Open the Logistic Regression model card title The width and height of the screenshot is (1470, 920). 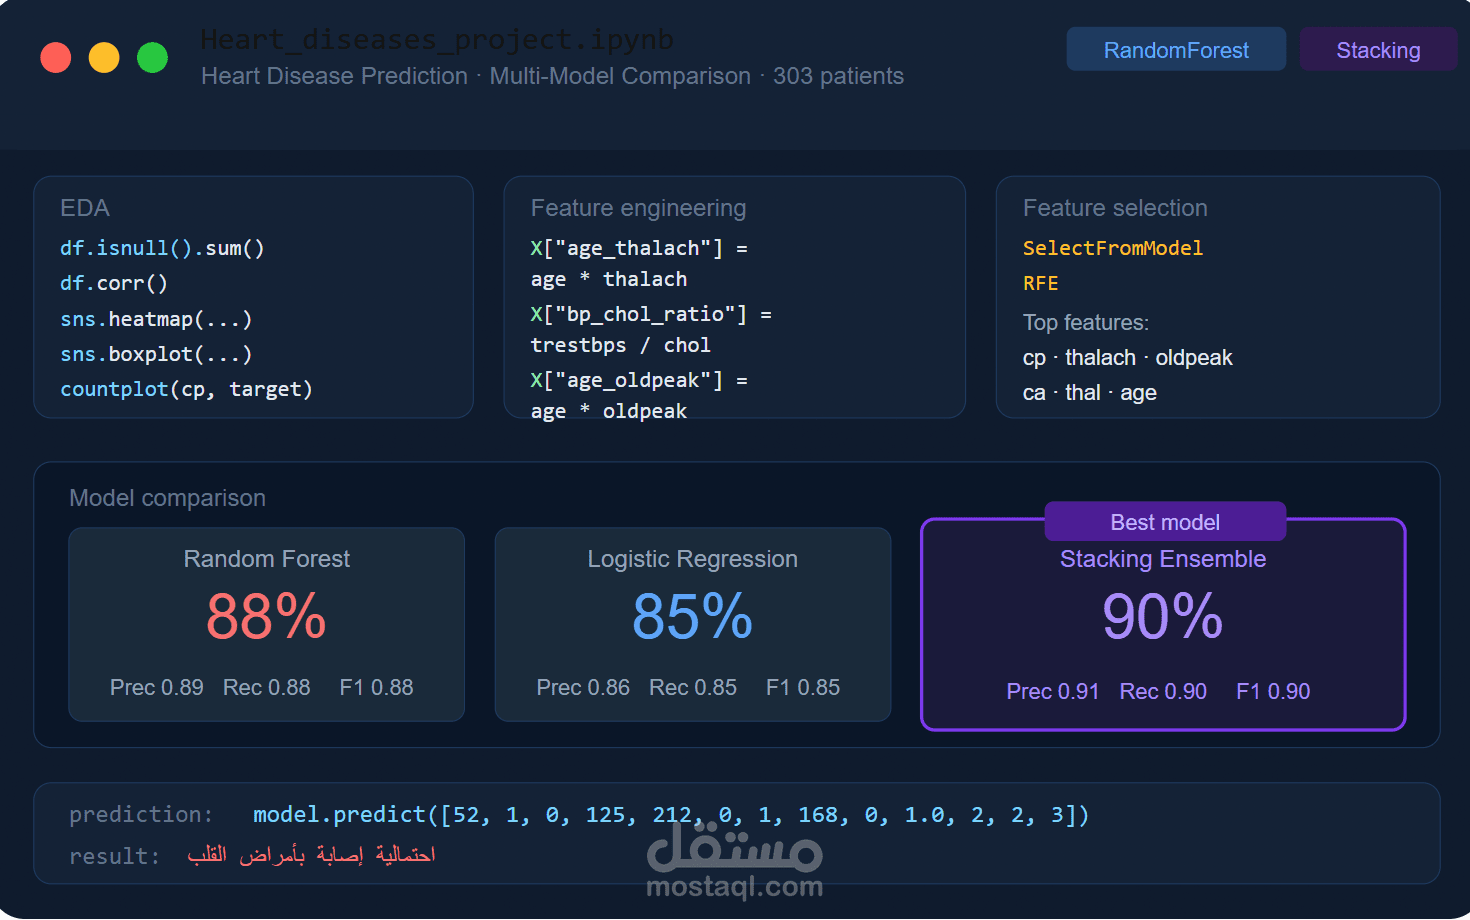coord(693,559)
